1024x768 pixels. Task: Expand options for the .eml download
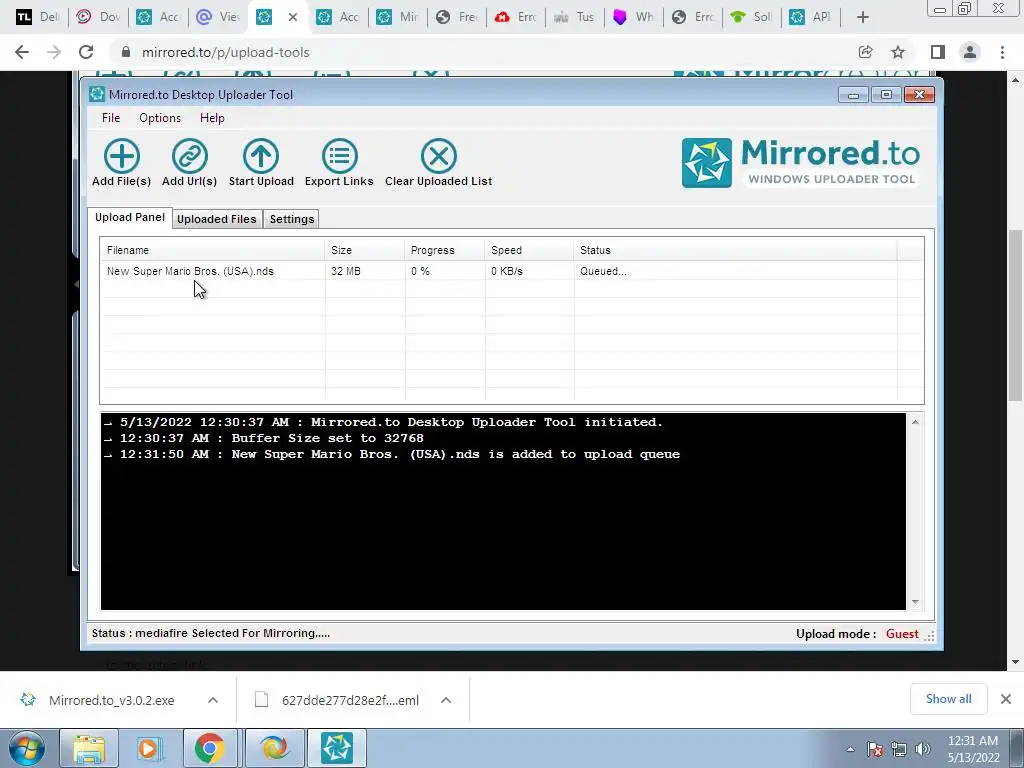click(446, 700)
